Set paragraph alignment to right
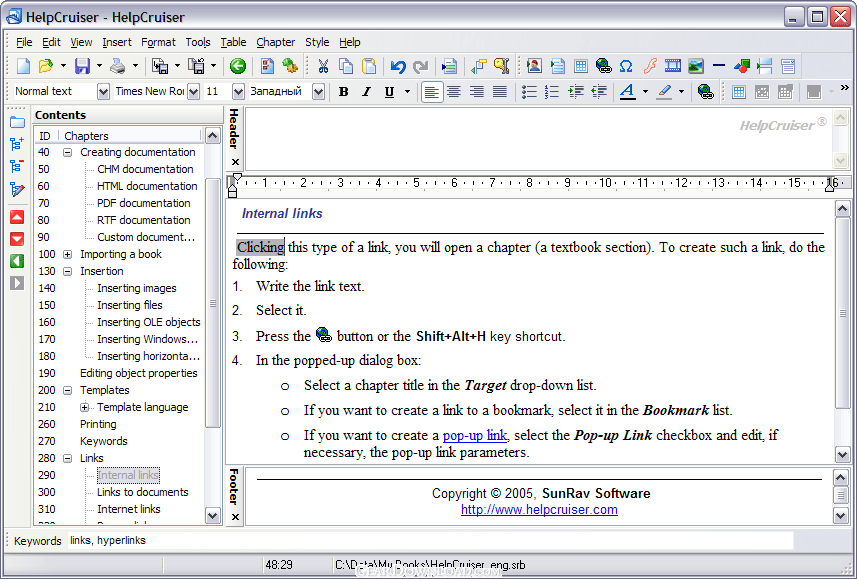Image resolution: width=857 pixels, height=579 pixels. [477, 92]
